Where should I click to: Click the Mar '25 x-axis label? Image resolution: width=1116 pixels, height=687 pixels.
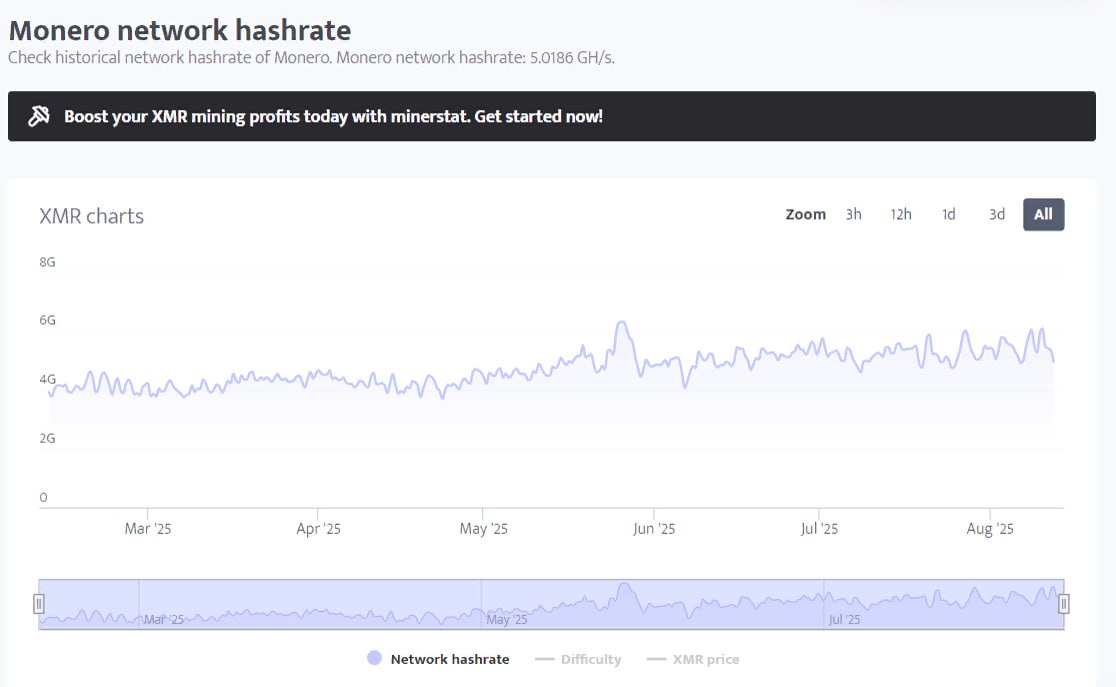148,529
